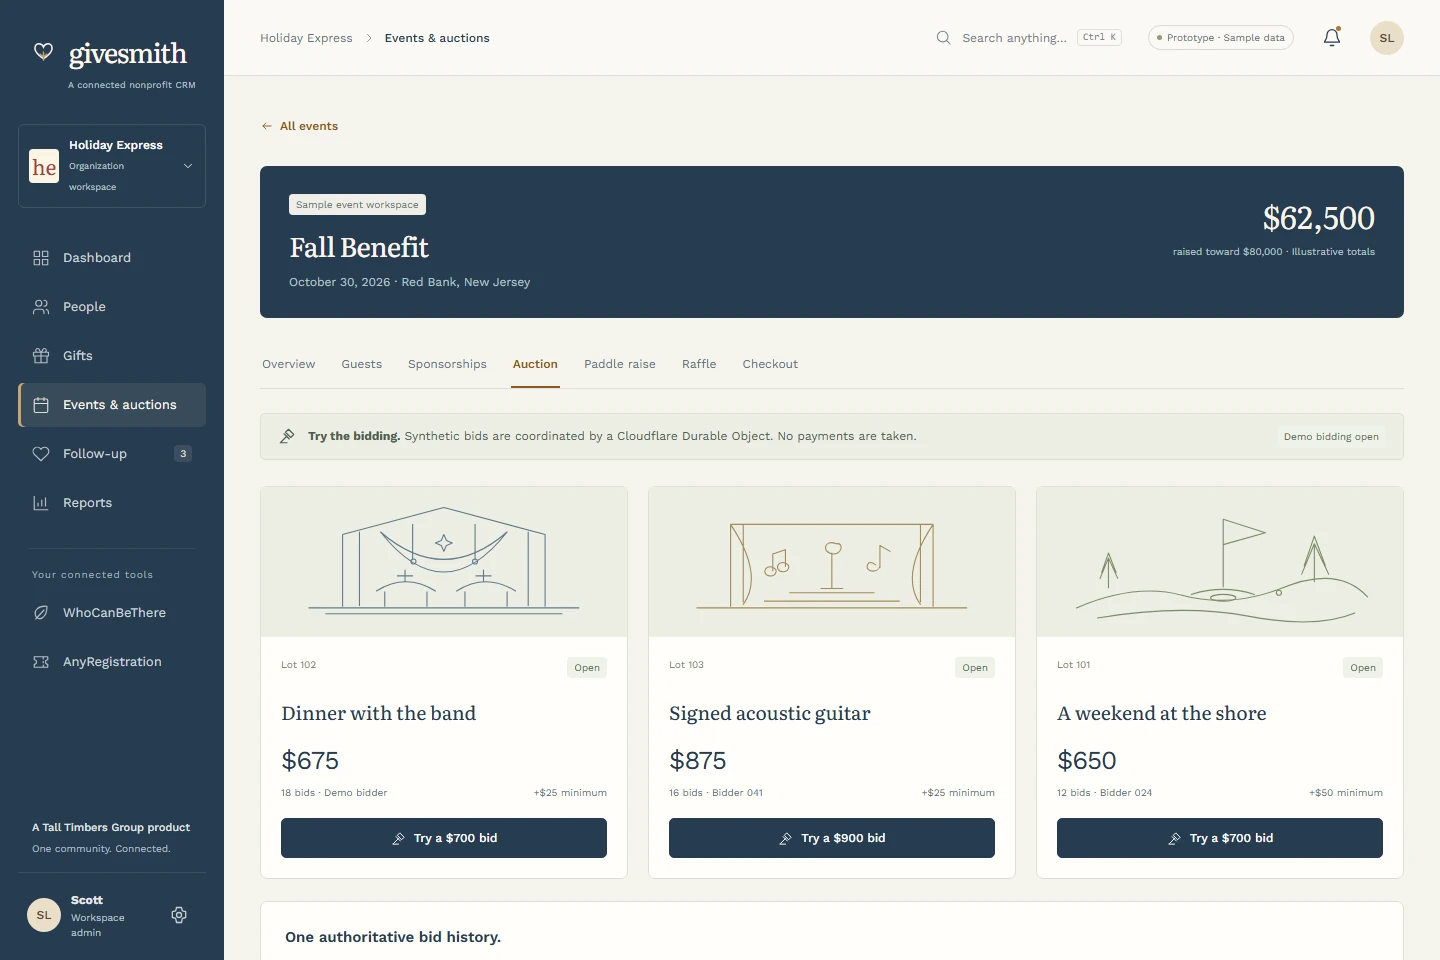The width and height of the screenshot is (1440, 960).
Task: Click the Search anything field
Action: (x=1028, y=38)
